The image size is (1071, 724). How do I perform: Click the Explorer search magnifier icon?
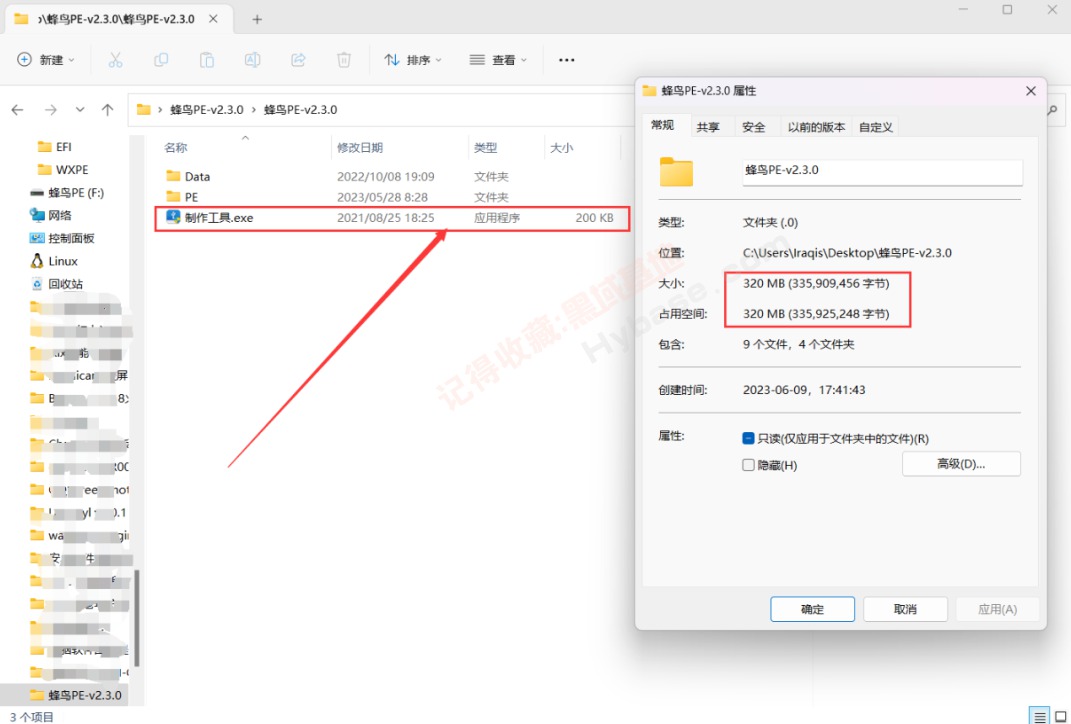[1053, 110]
